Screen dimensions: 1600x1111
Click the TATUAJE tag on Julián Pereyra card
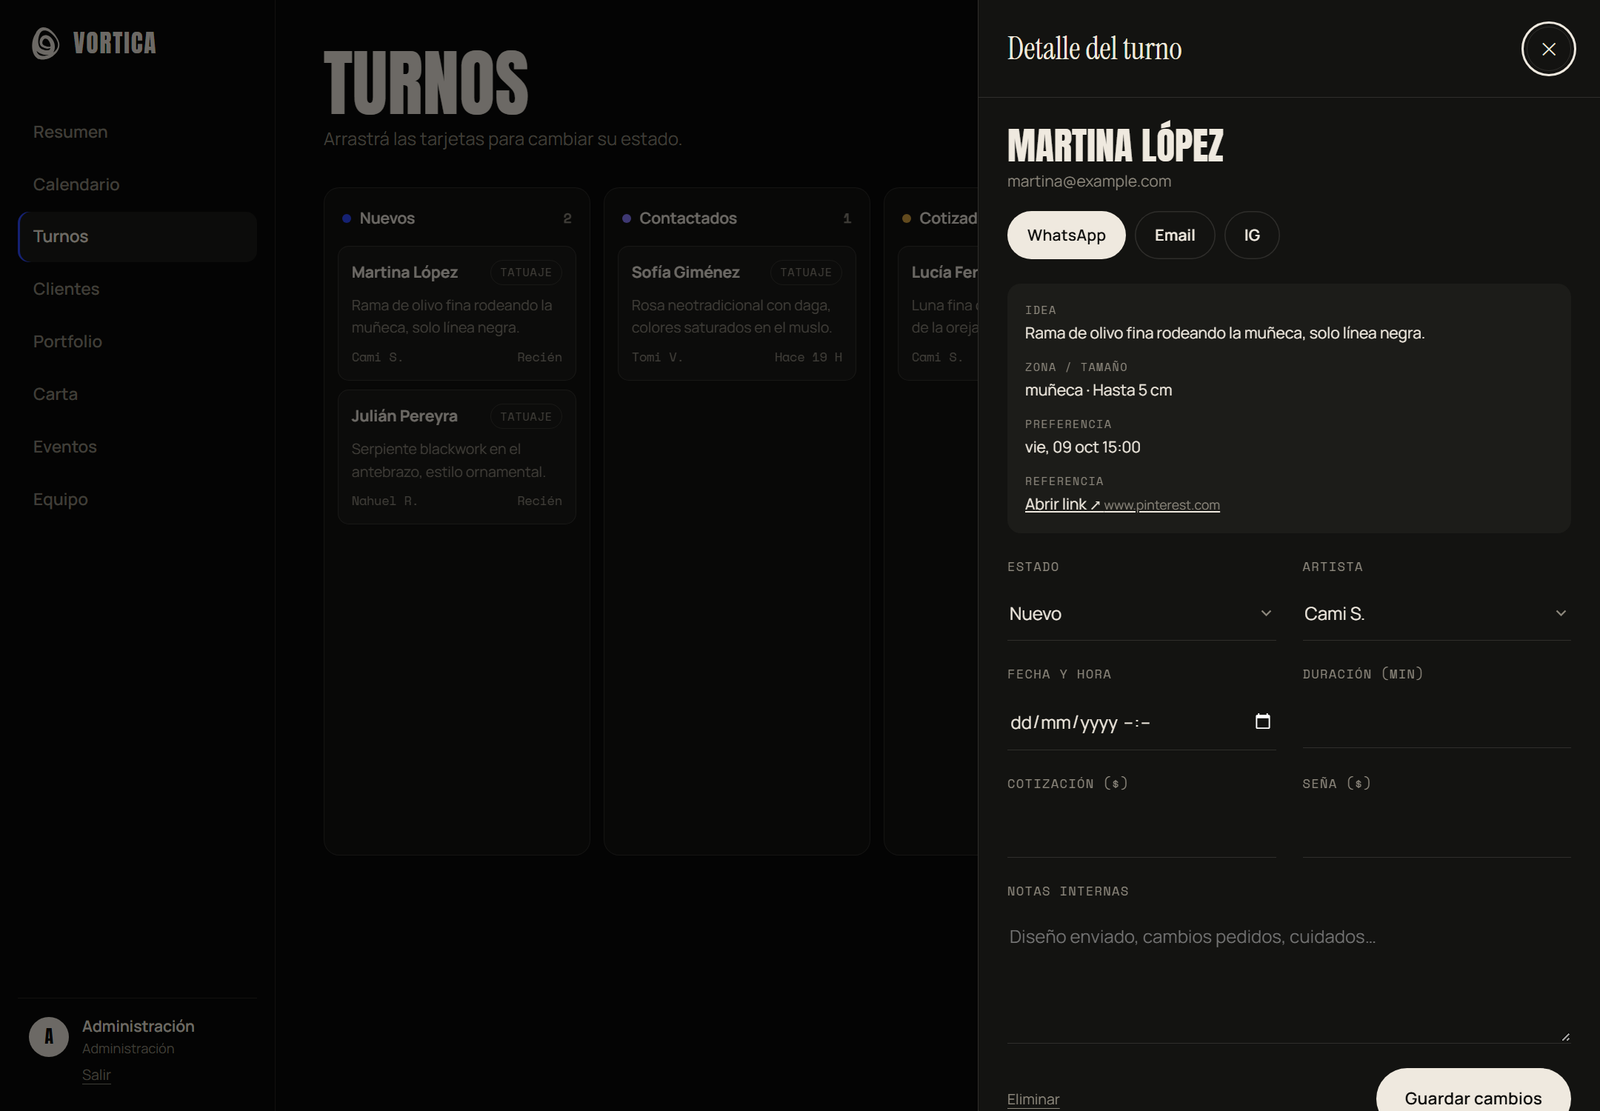pos(526,416)
